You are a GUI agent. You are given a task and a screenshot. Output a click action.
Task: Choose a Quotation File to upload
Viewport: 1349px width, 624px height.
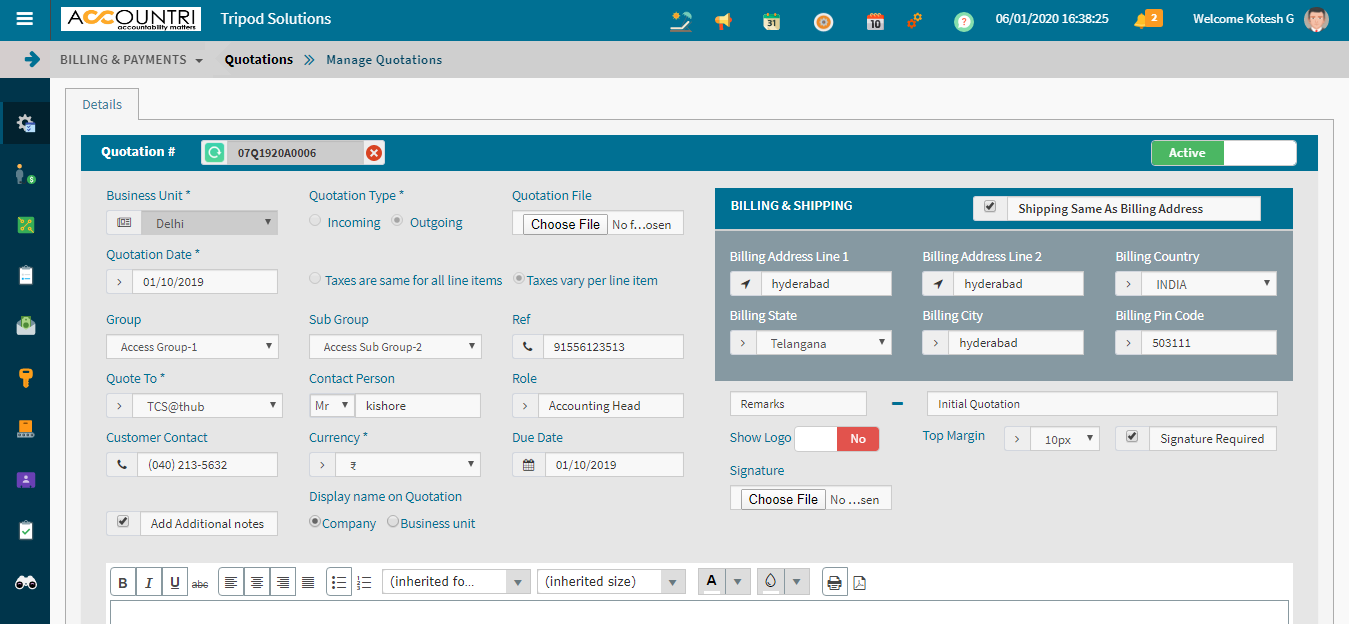[x=566, y=224]
